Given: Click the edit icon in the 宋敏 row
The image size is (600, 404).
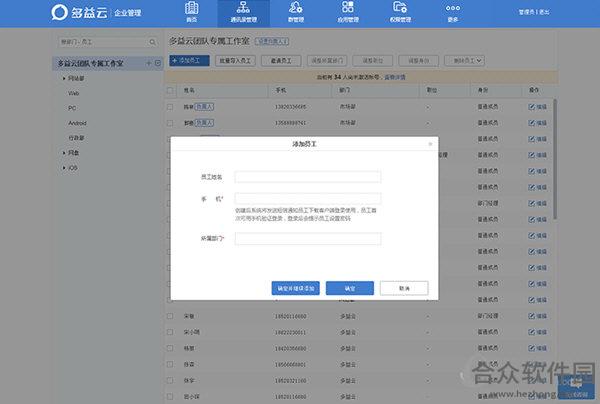Looking at the screenshot, I should (x=531, y=316).
